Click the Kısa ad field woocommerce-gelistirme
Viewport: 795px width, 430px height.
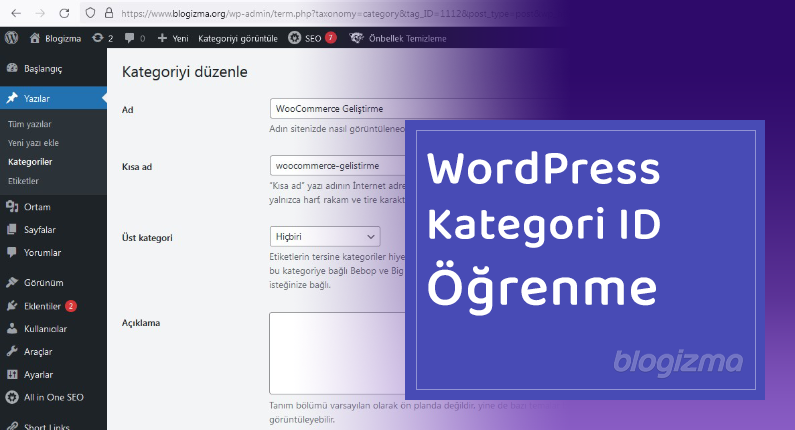[339, 165]
